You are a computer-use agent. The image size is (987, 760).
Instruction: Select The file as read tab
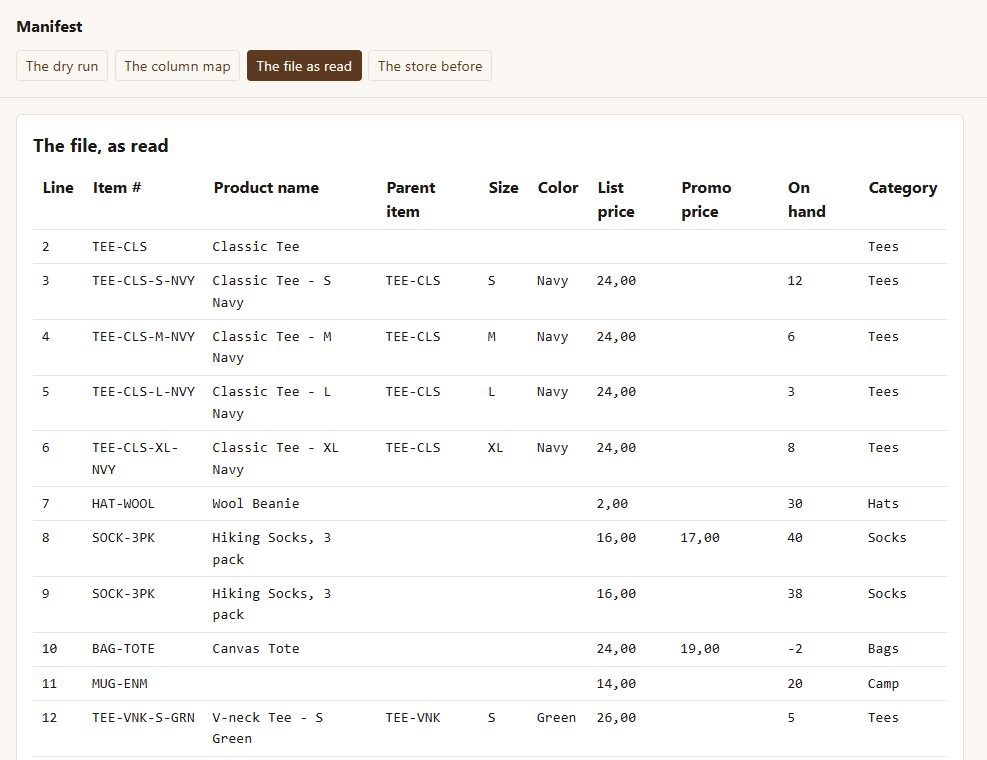(304, 66)
